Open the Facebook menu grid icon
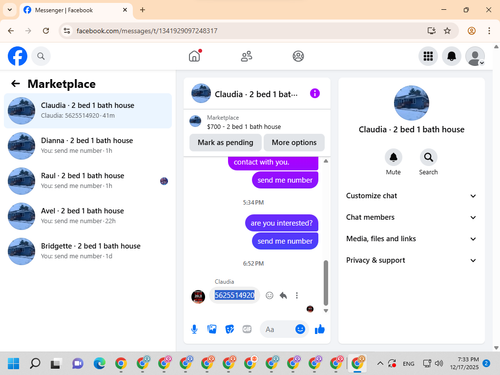This screenshot has height=375, width=500. pyautogui.click(x=428, y=56)
